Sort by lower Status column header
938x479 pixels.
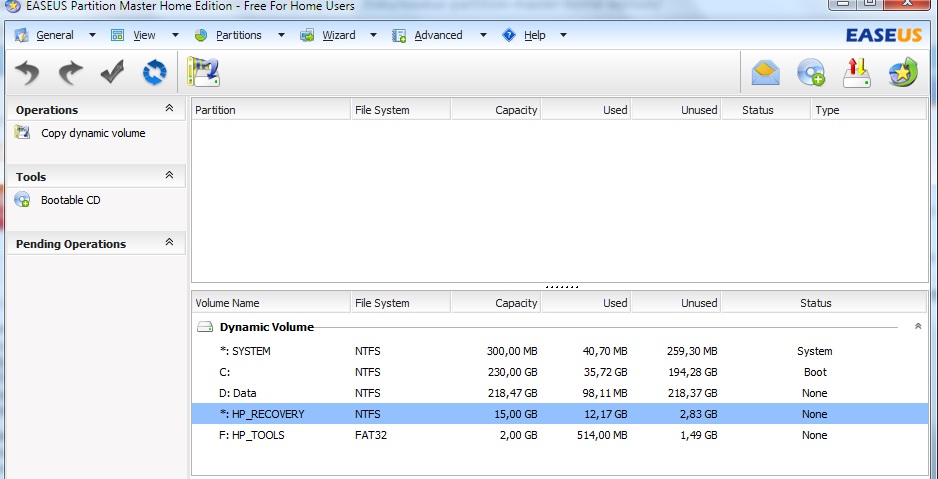825,303
